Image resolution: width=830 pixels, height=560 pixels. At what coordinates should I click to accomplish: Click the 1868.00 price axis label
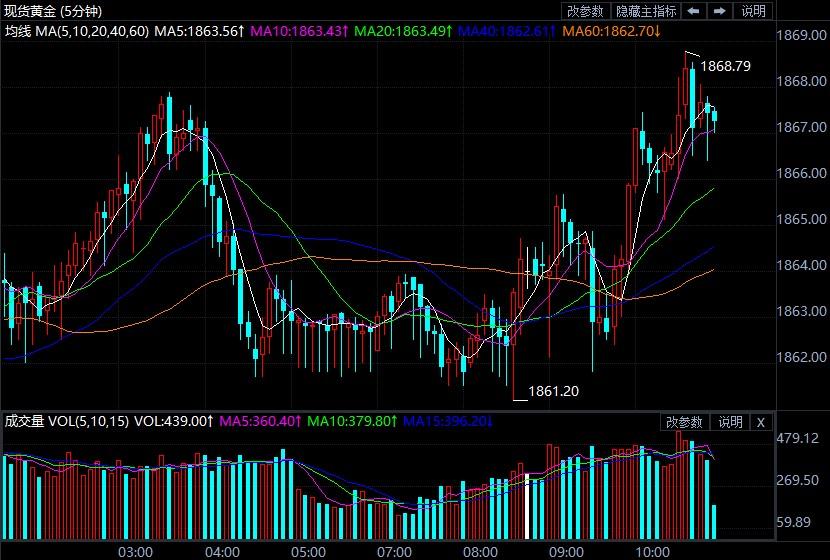801,81
